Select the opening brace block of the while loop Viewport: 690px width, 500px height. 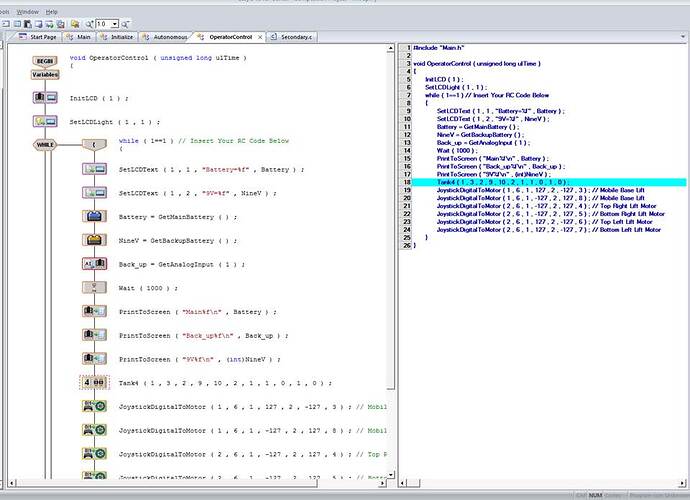[x=94, y=144]
